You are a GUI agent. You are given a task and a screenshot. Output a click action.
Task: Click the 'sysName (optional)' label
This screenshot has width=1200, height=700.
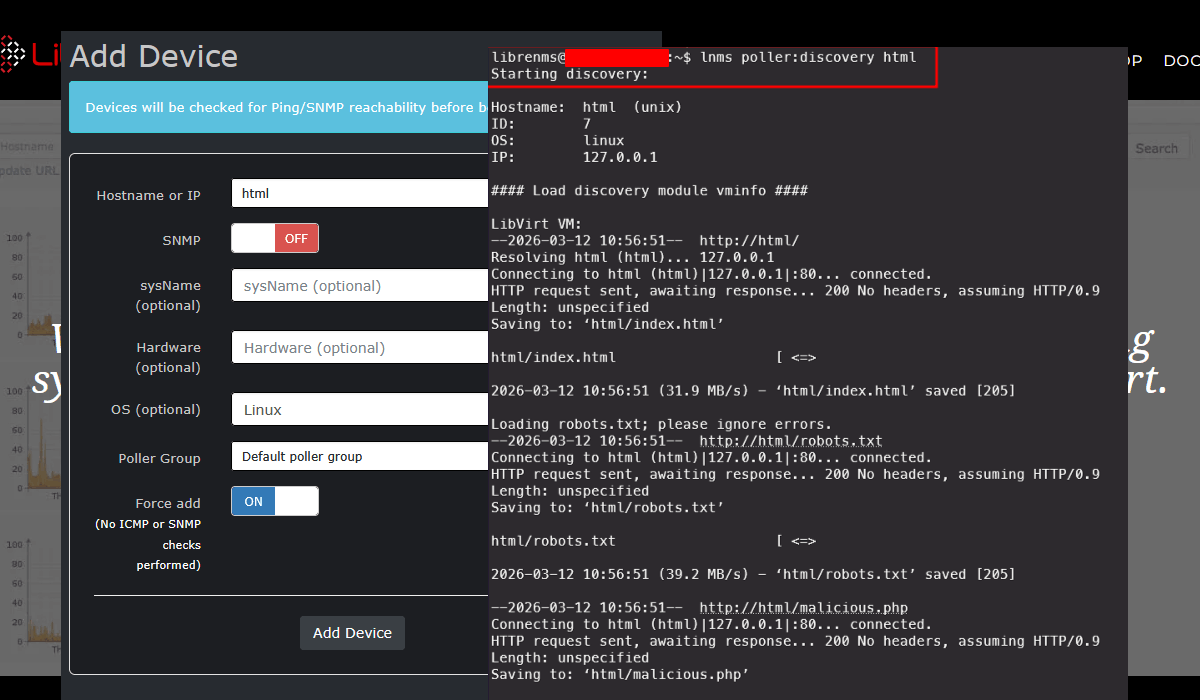(x=168, y=295)
